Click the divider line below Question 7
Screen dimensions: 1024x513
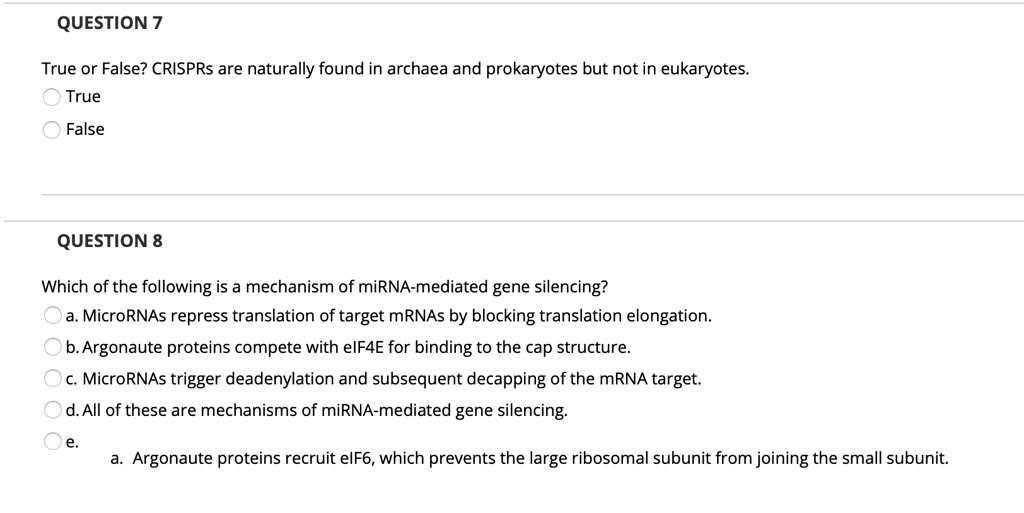click(532, 194)
